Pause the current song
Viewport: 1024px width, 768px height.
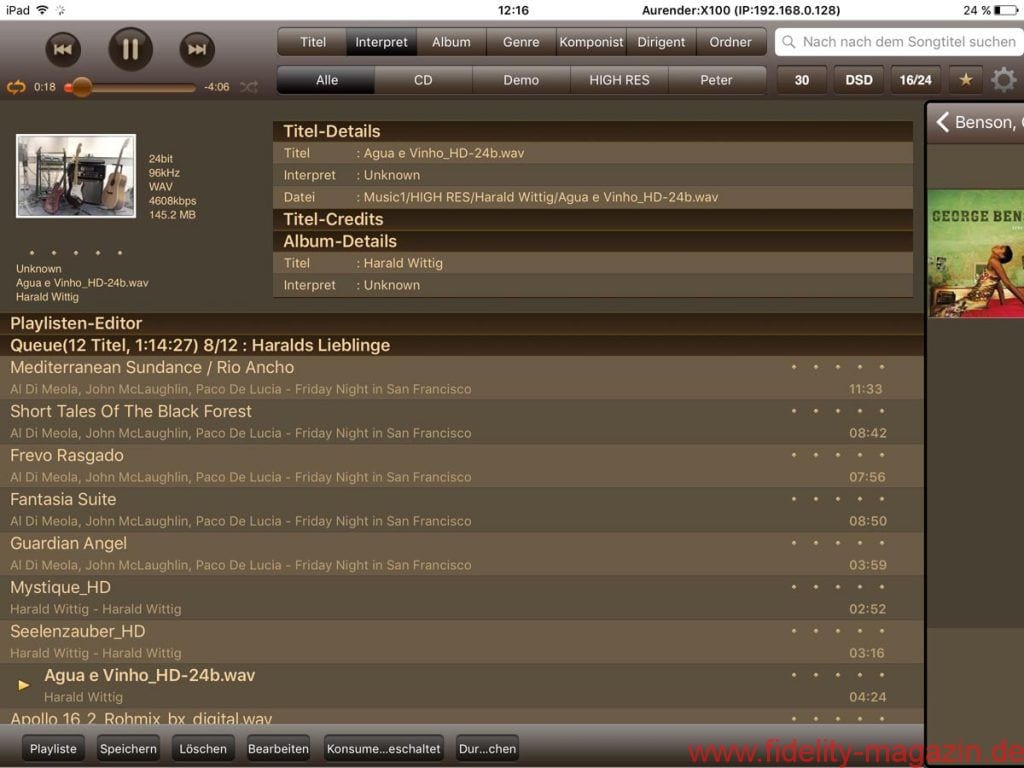point(130,49)
